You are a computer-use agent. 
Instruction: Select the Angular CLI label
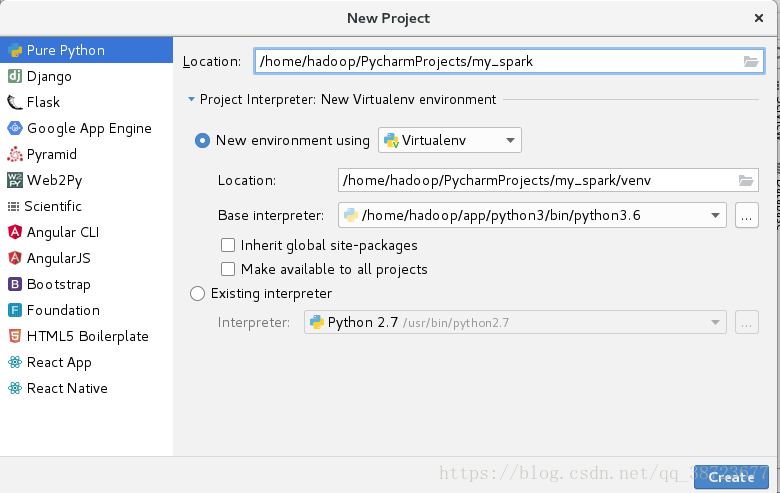(x=63, y=232)
